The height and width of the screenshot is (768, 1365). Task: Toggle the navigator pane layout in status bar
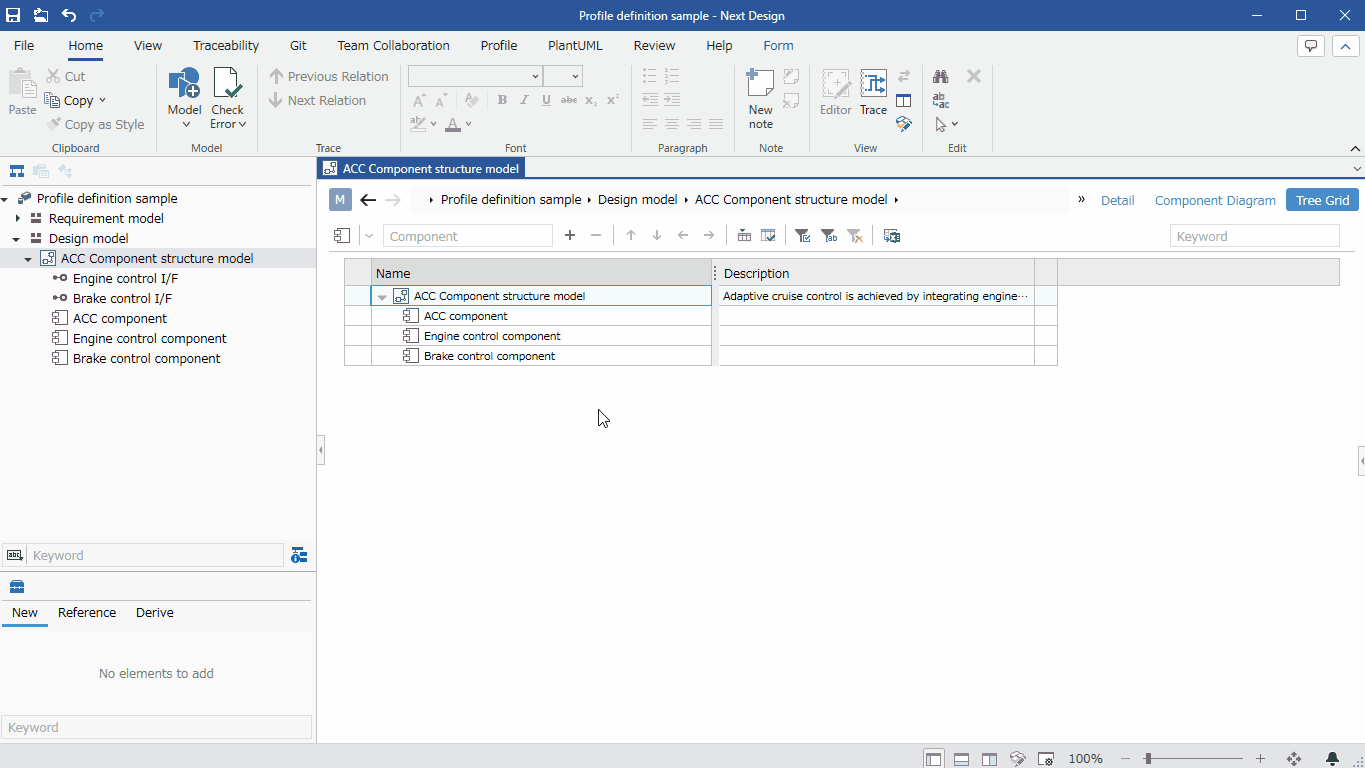point(933,759)
